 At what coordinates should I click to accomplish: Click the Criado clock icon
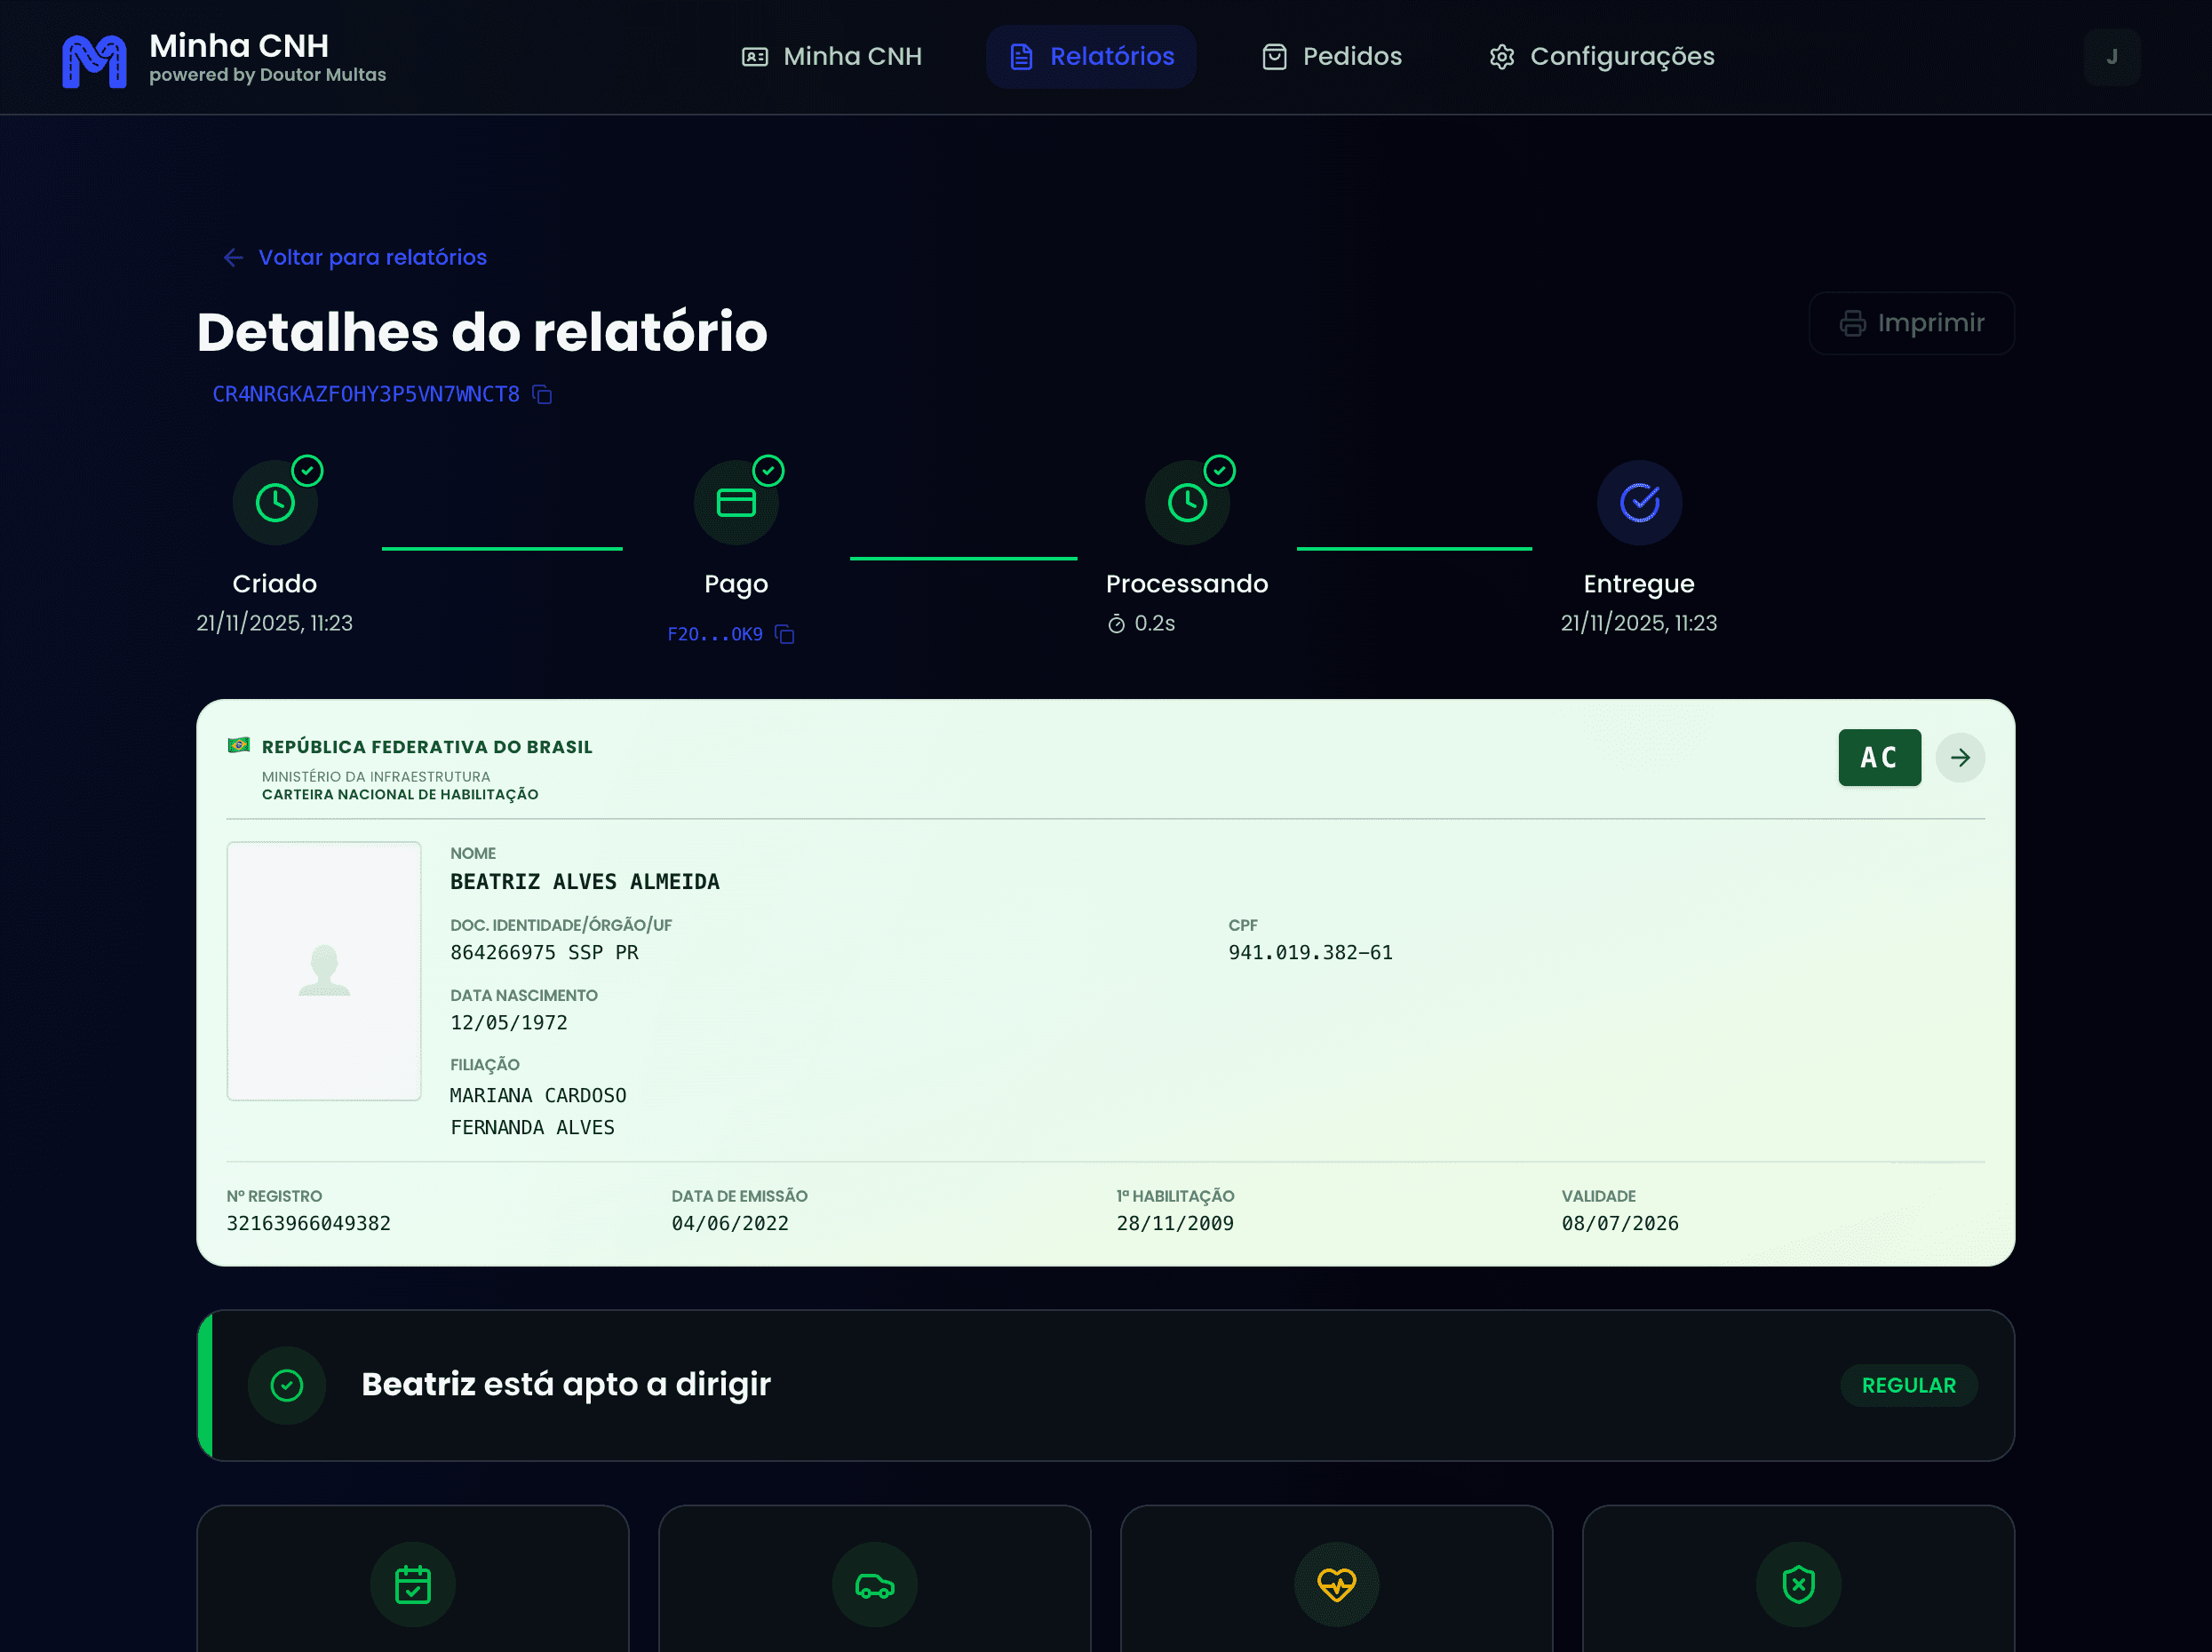[x=275, y=501]
